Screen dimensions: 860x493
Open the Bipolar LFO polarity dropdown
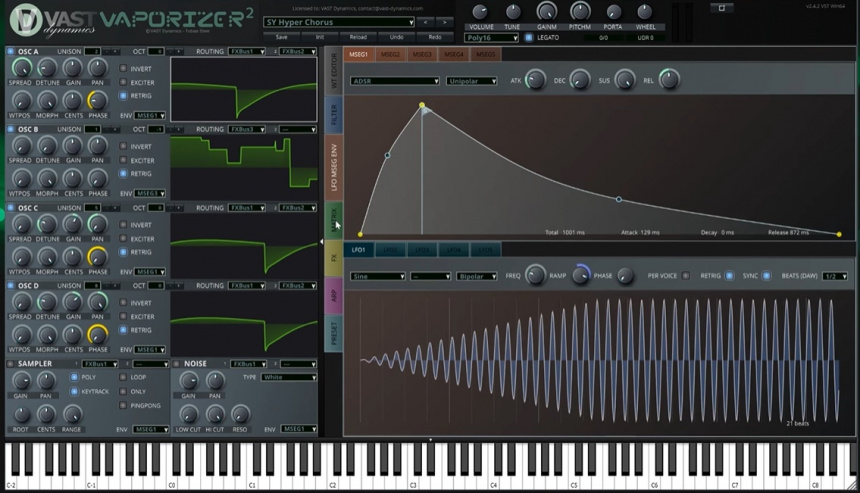pos(477,276)
